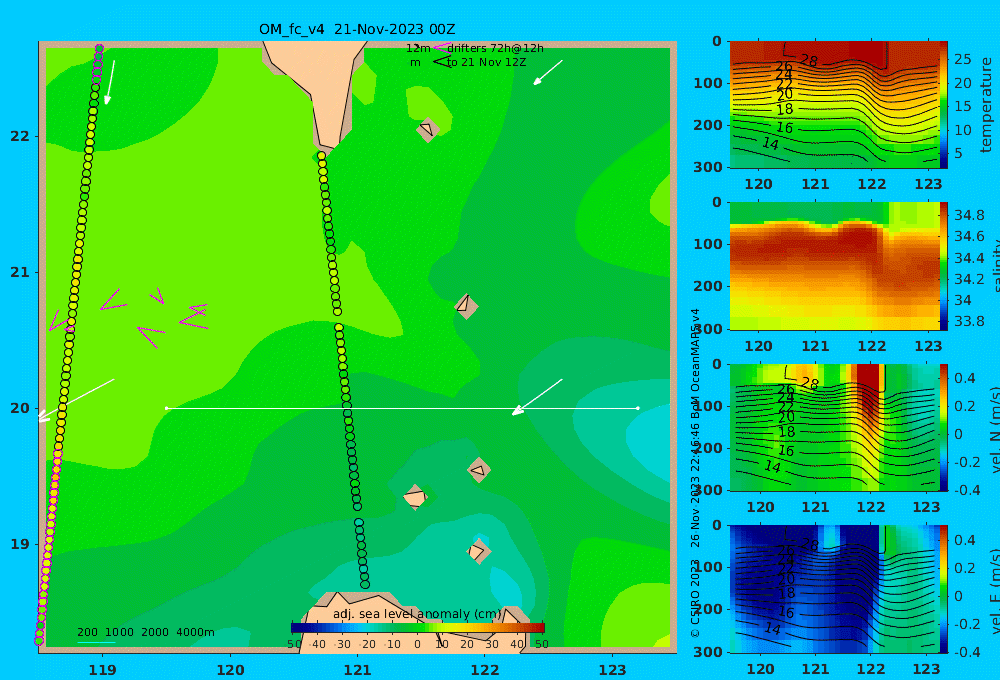Click longitude label "119" on the main map
The image size is (1000, 680).
click(x=102, y=670)
